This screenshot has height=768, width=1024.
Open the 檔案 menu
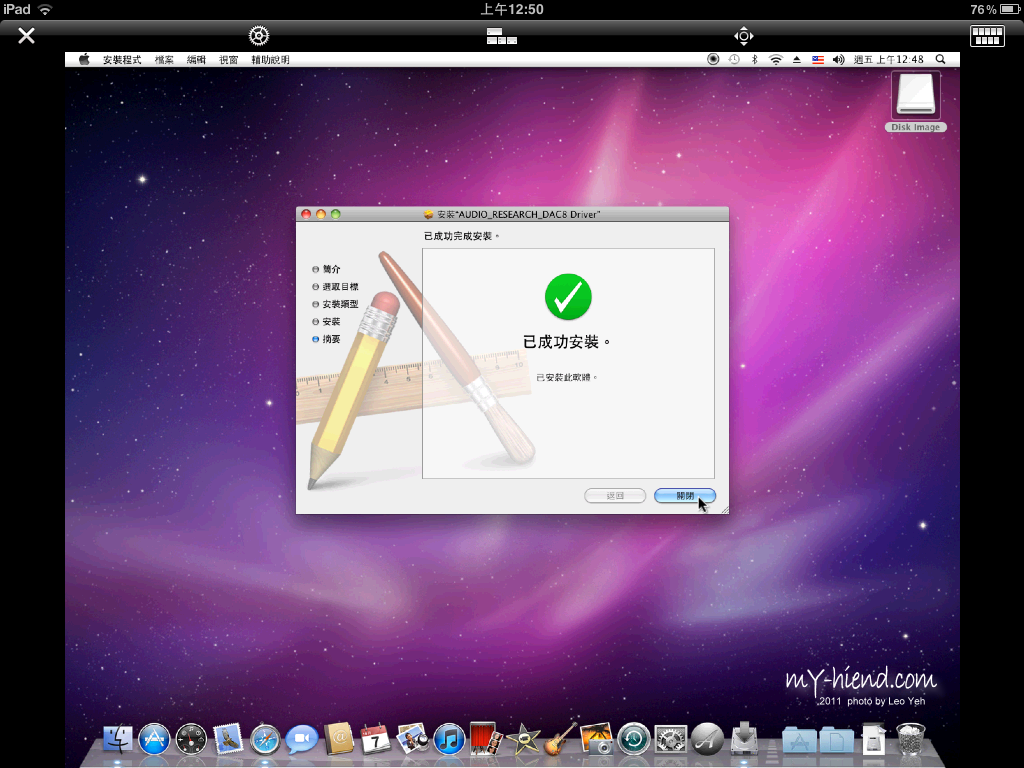click(x=164, y=59)
